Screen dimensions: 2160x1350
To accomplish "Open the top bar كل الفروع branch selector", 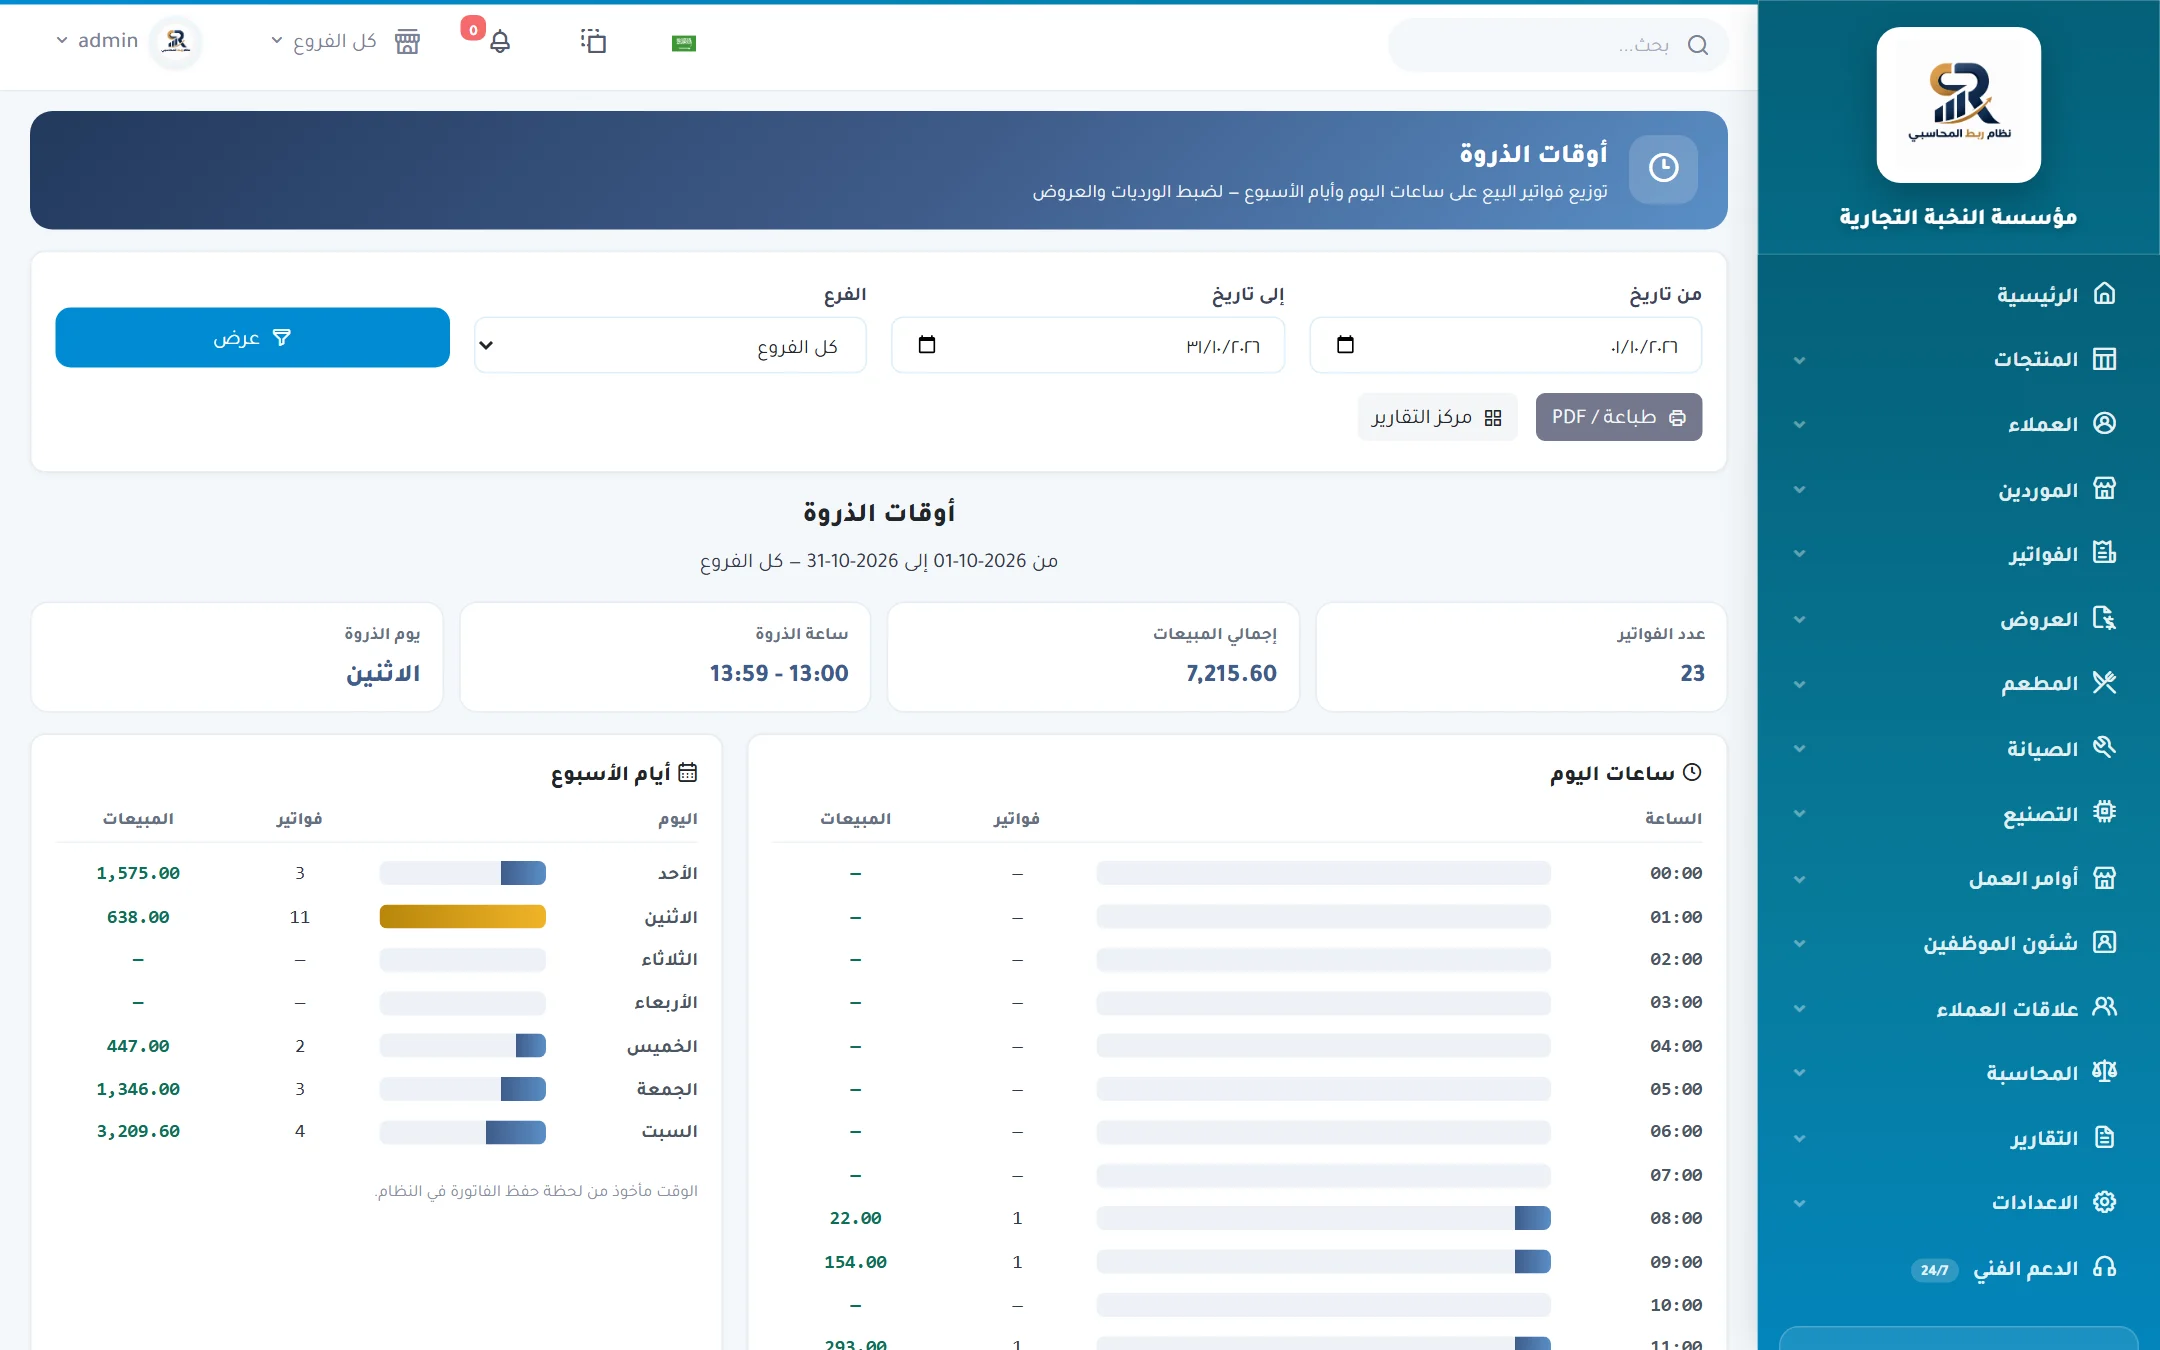I will (325, 41).
